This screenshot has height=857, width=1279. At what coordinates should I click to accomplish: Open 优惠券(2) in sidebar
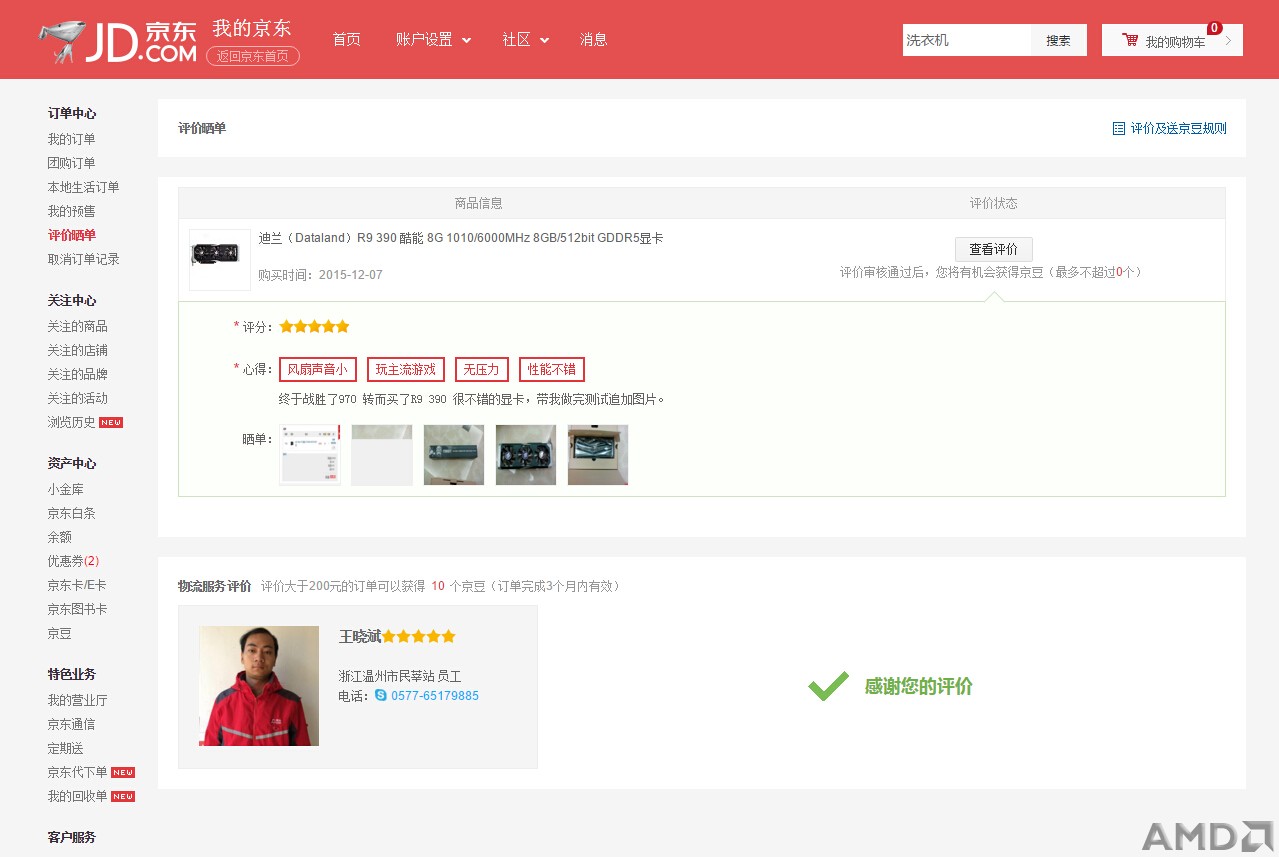[73, 561]
